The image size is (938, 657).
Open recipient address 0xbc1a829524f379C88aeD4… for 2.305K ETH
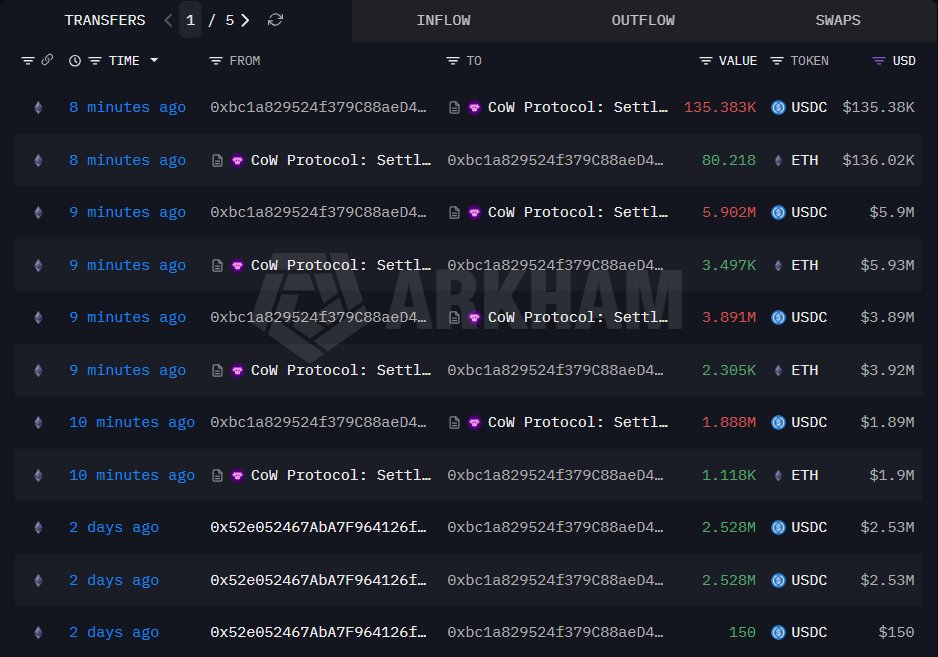(x=555, y=370)
